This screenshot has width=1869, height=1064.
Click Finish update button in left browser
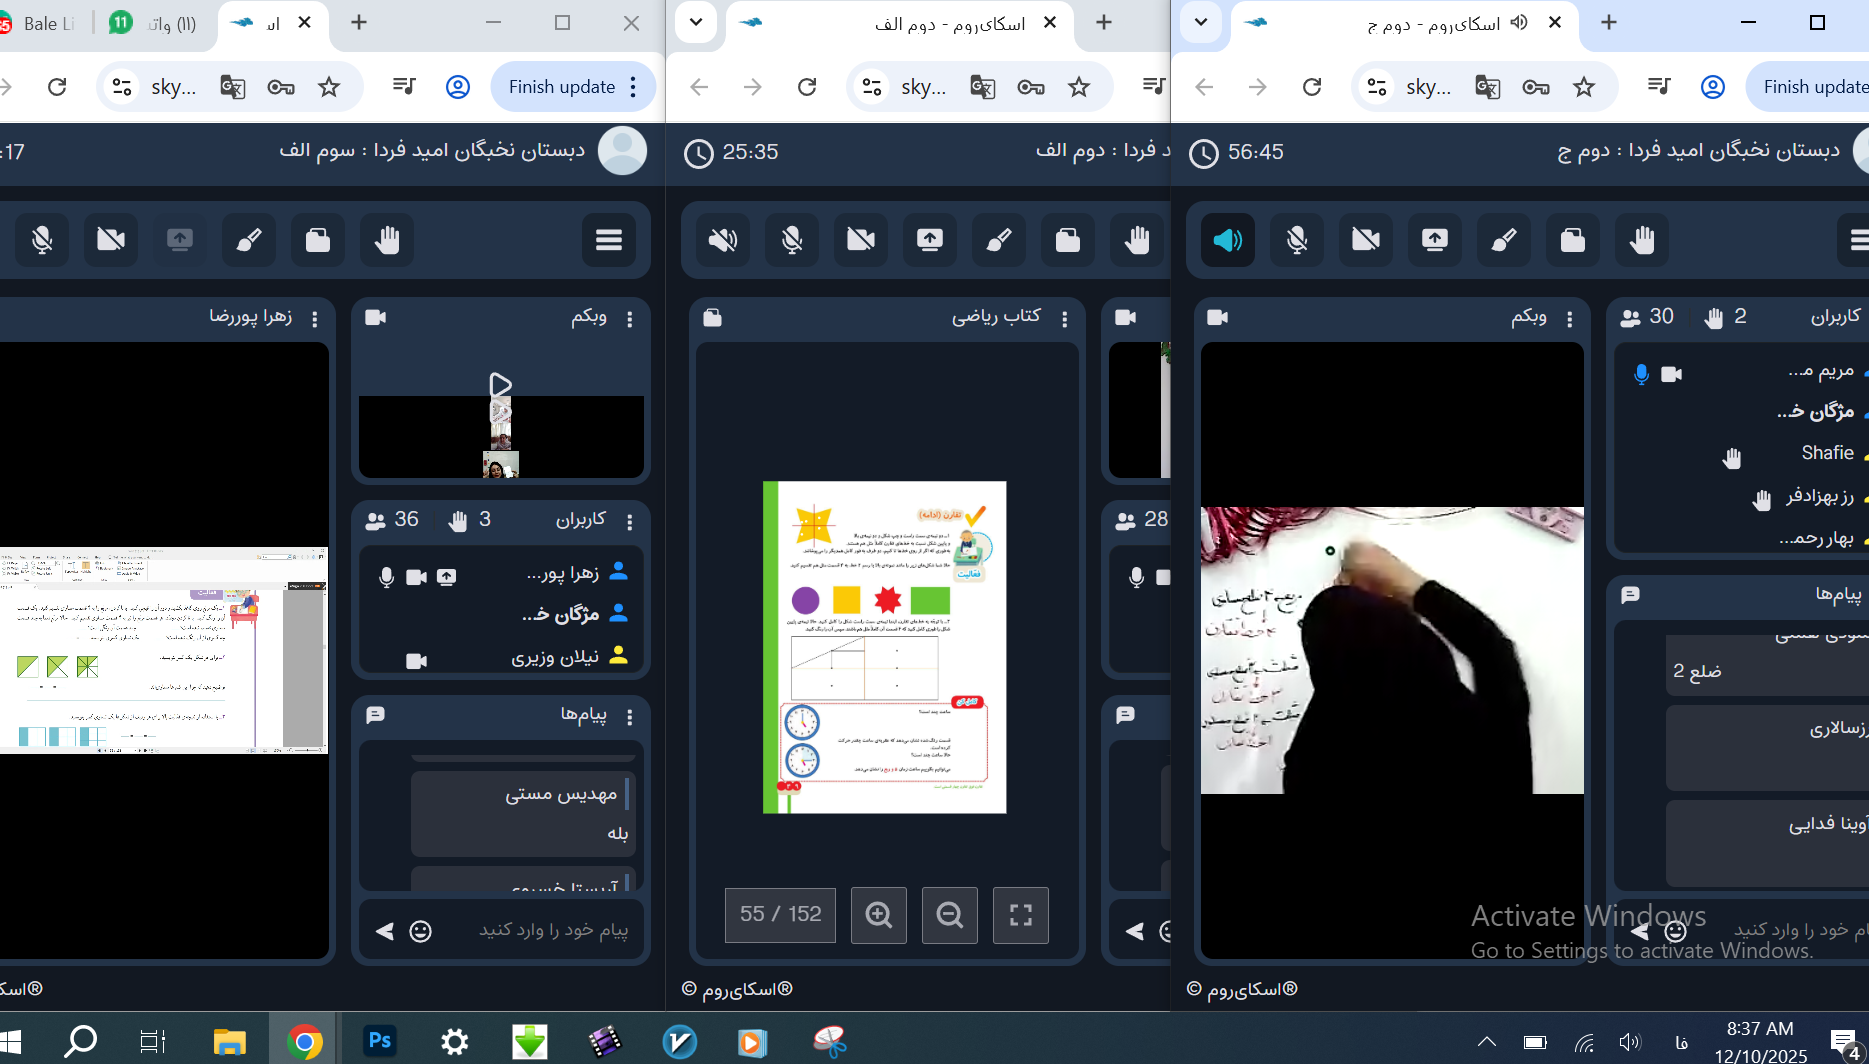561,87
